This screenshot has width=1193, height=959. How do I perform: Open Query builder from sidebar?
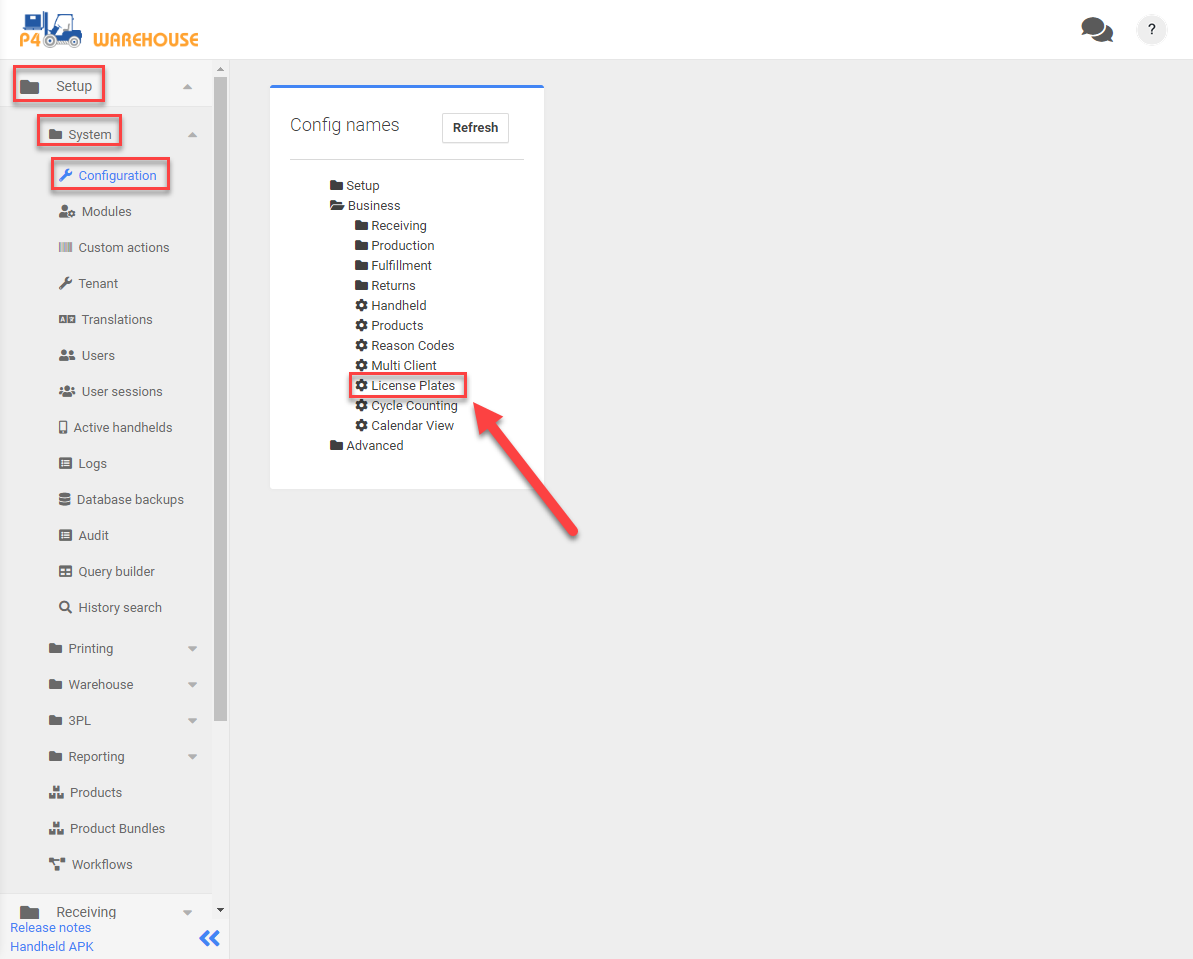pyautogui.click(x=116, y=572)
